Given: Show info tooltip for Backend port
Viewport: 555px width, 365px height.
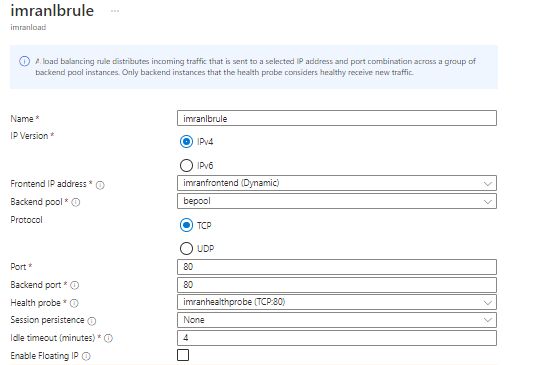Looking at the screenshot, I should 74,285.
